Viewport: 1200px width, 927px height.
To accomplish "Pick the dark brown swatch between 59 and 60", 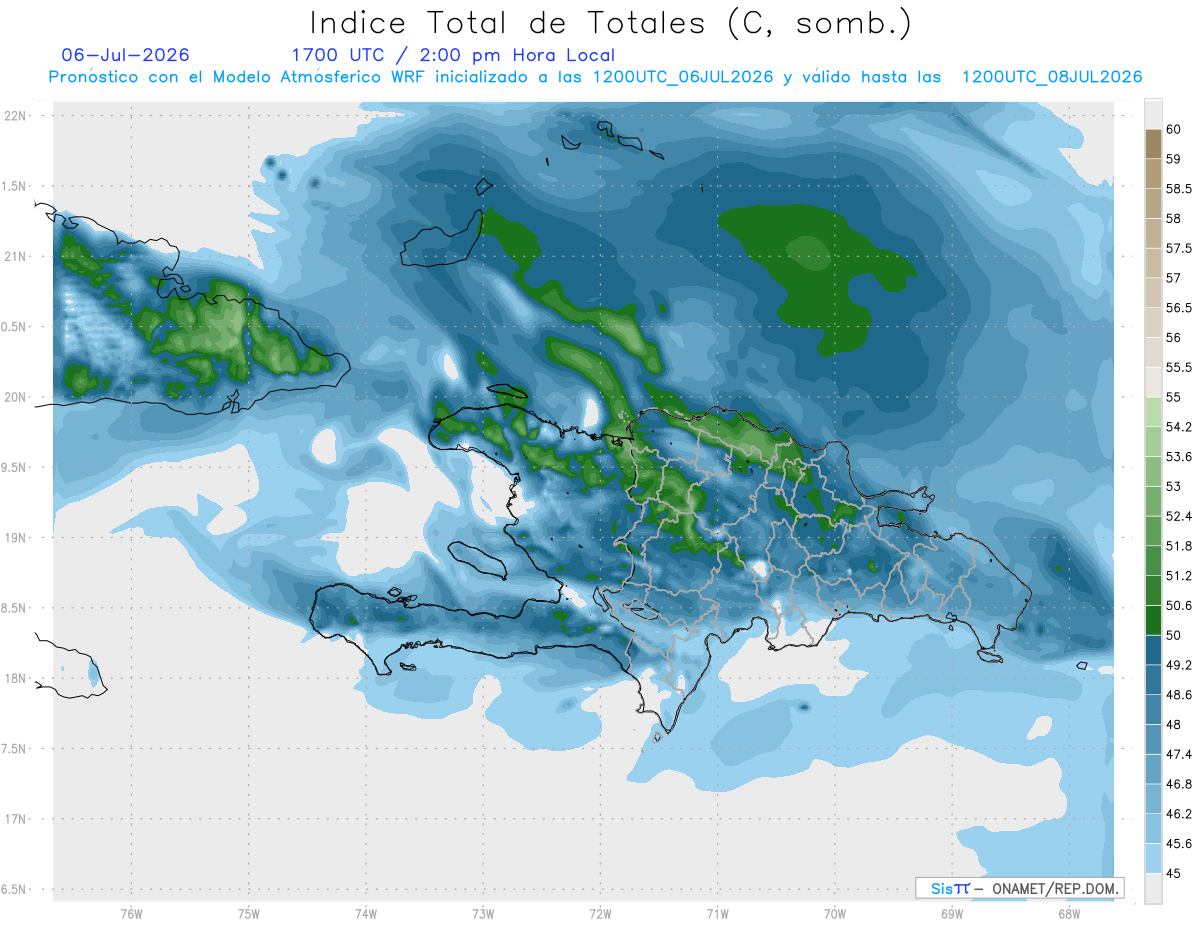I will click(1153, 144).
